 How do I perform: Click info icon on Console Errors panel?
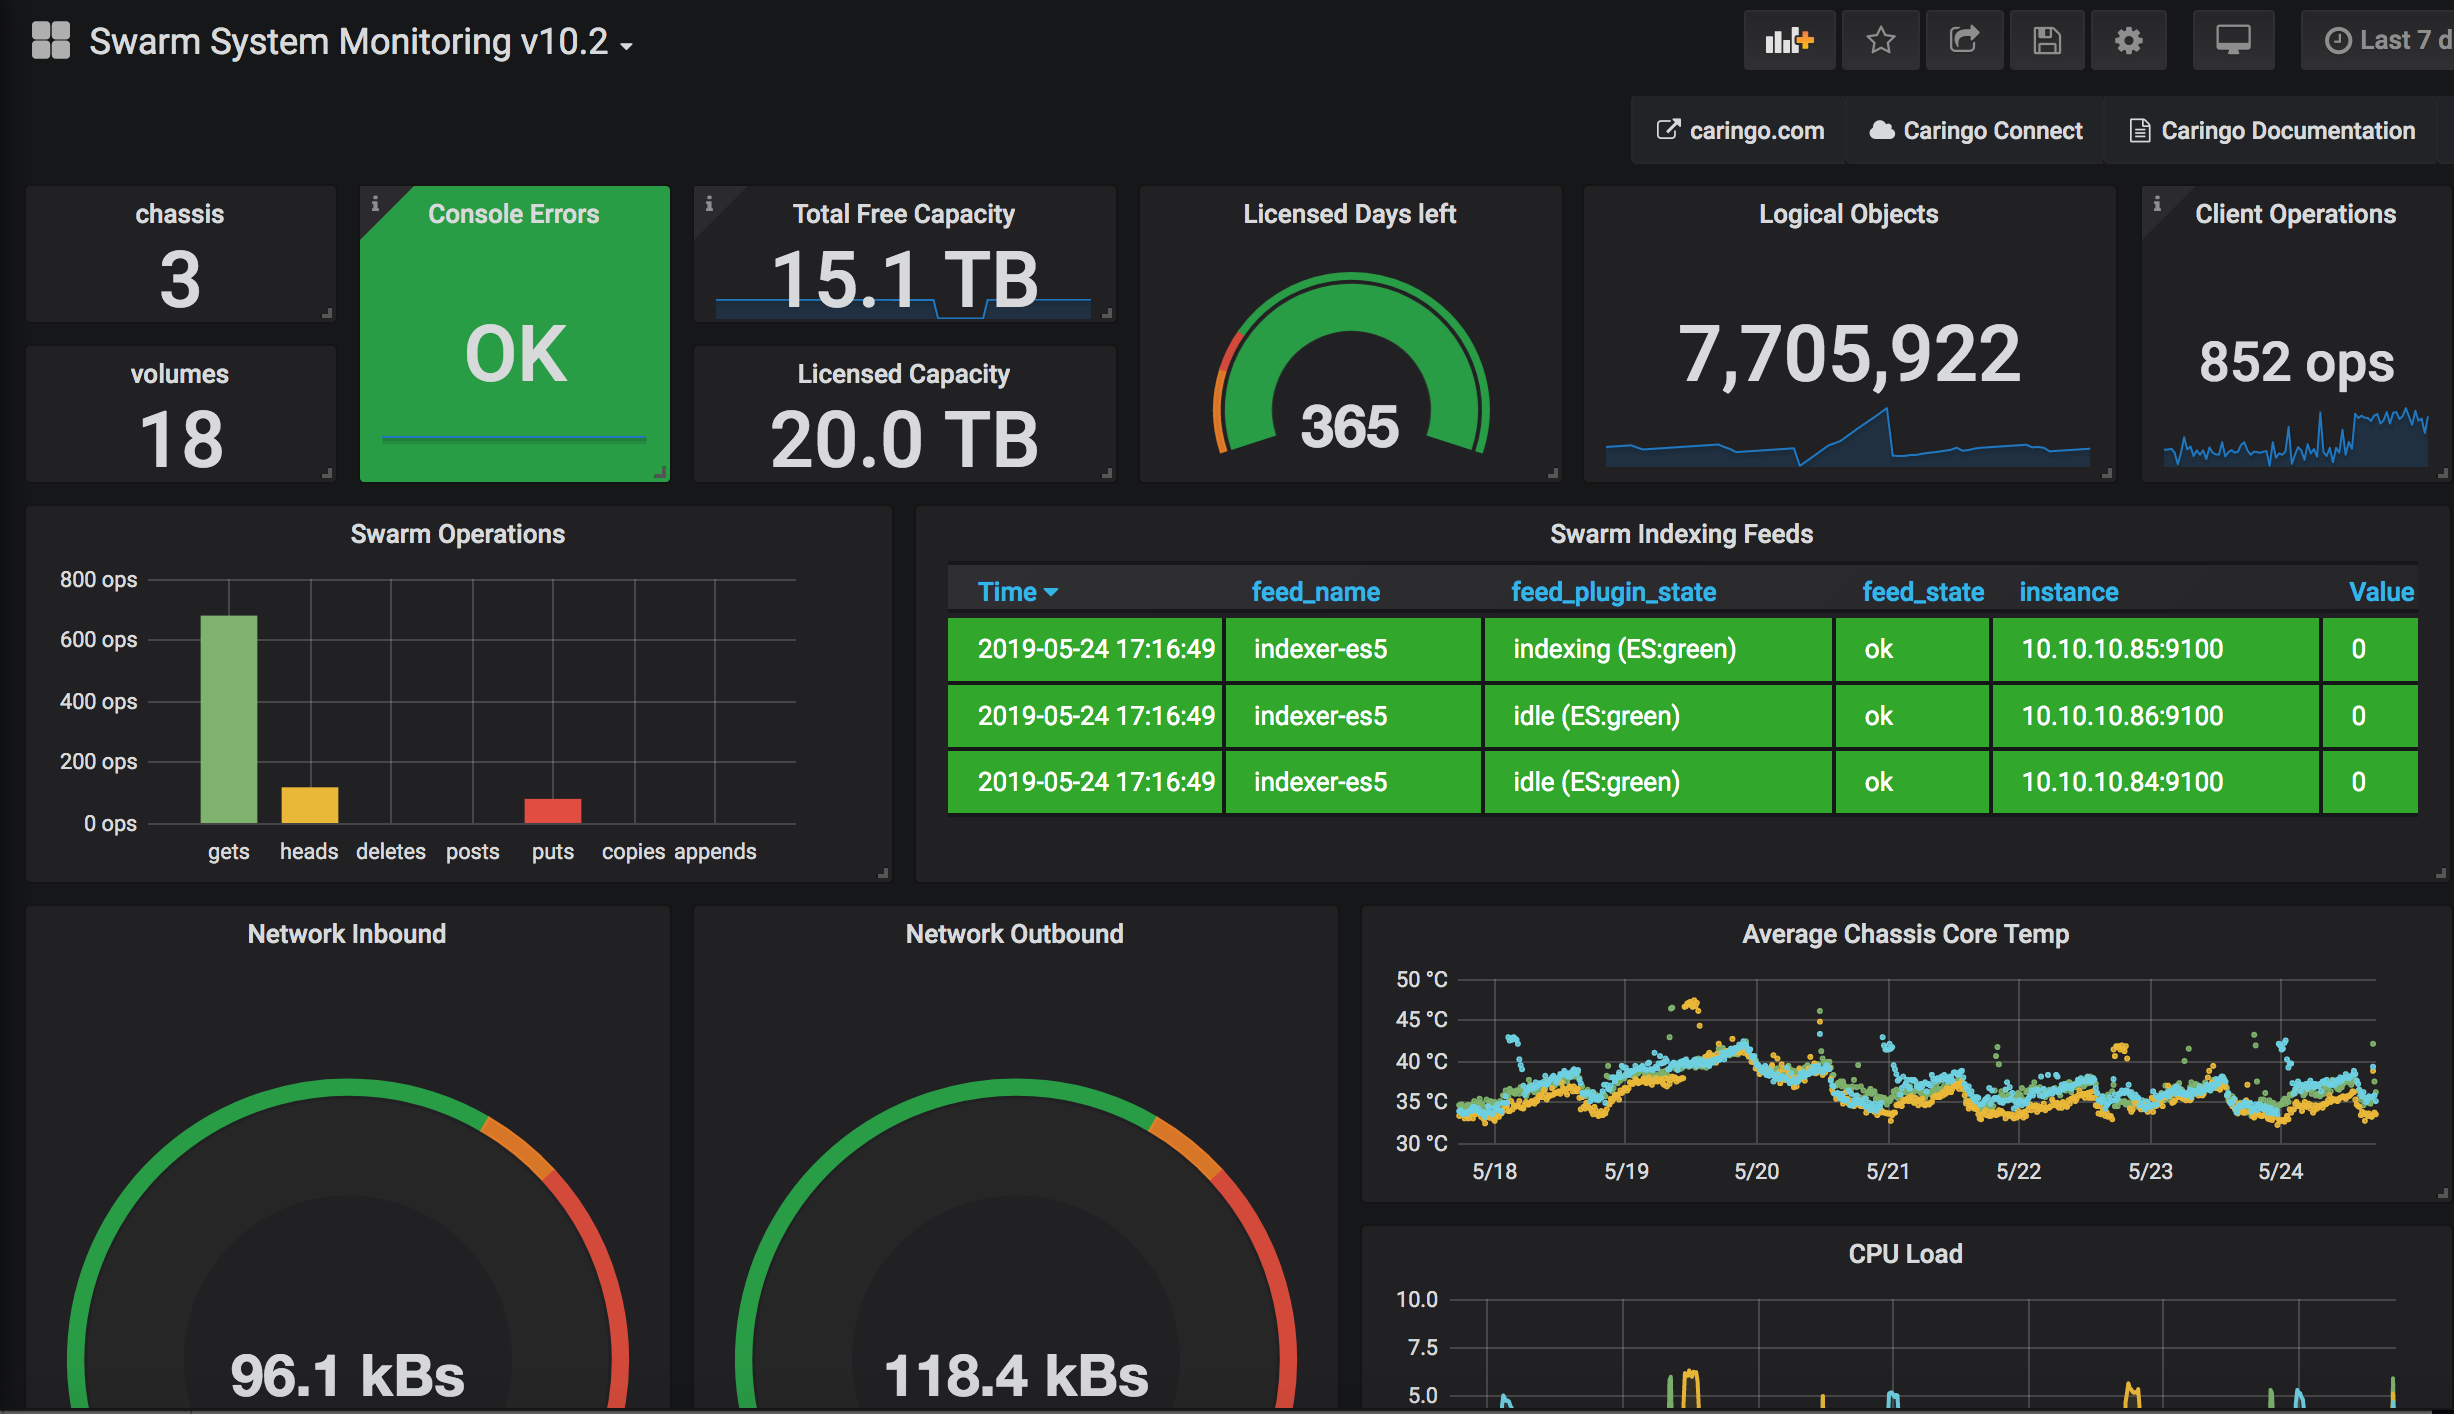375,204
